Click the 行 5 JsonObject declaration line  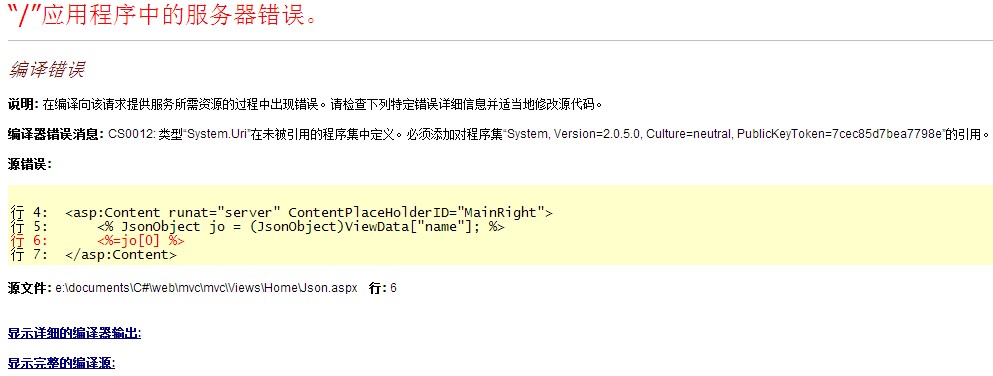(x=301, y=227)
